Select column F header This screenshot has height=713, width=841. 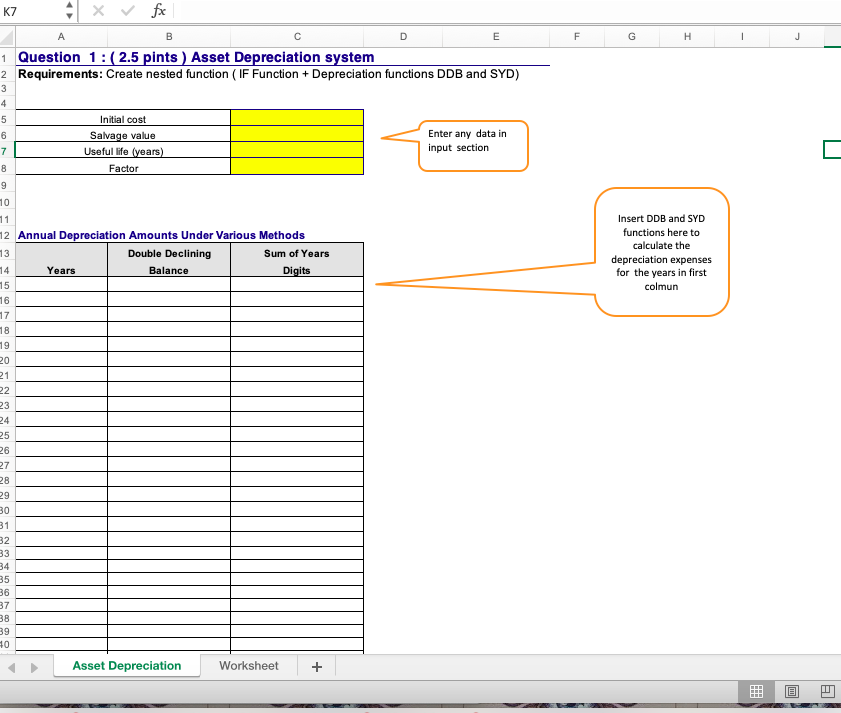click(x=577, y=36)
